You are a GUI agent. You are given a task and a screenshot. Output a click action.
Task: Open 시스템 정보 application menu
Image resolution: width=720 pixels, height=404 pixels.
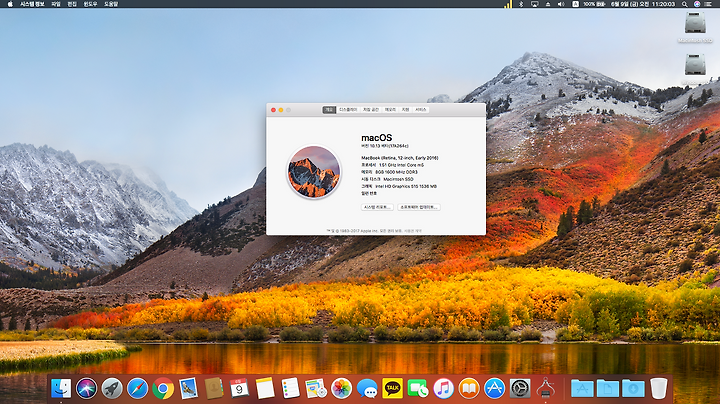coord(32,4)
